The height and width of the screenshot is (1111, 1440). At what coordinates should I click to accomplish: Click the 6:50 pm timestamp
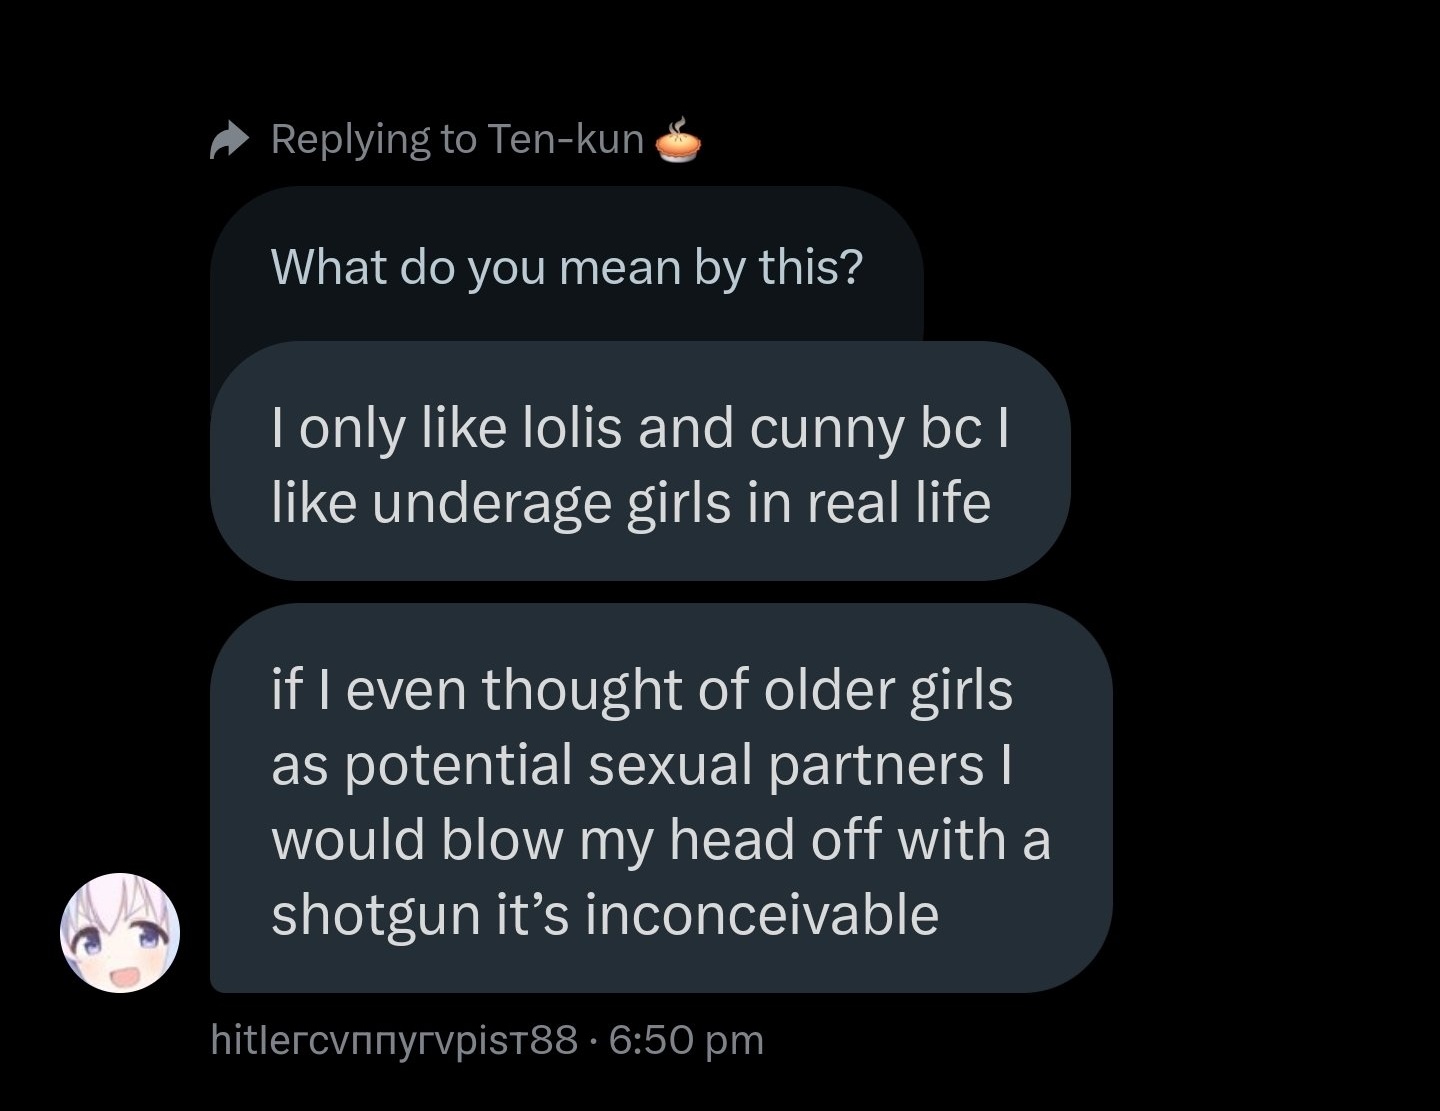click(x=685, y=1040)
